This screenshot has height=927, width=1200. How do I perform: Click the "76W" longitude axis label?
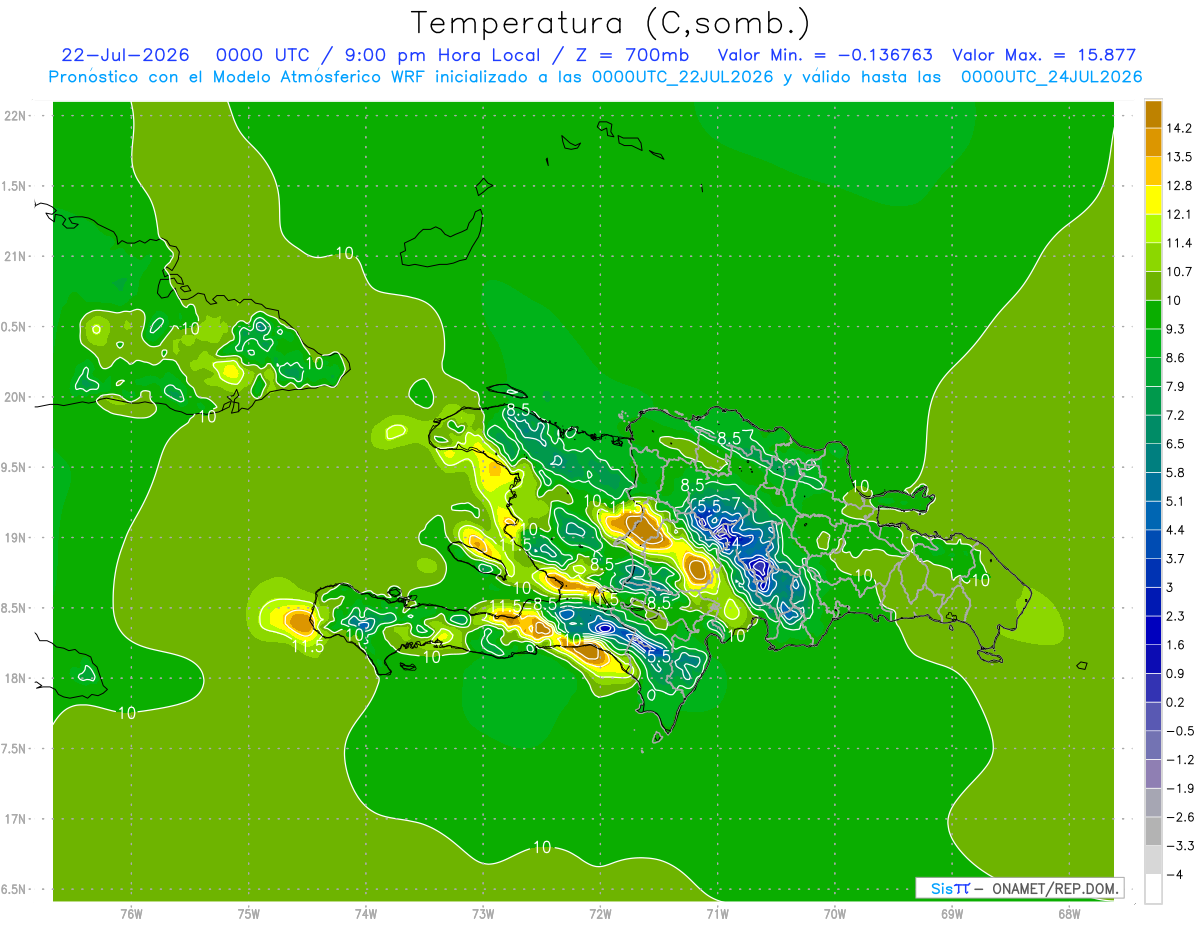point(131,914)
